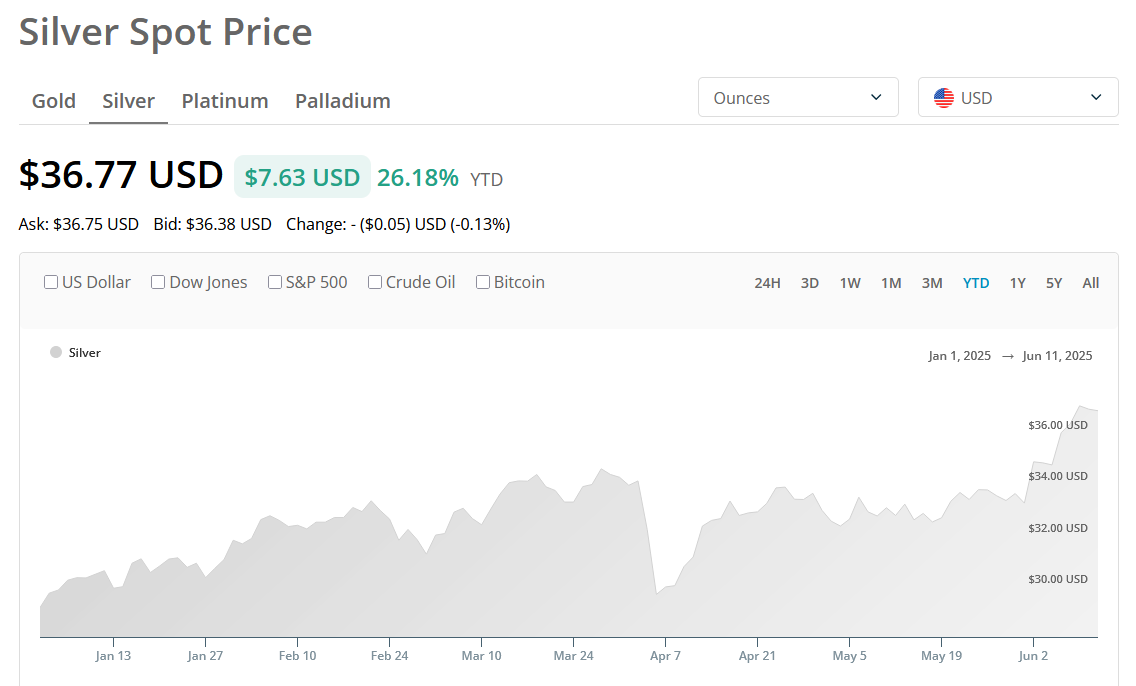Expand the USD currency dropdown
The height and width of the screenshot is (686, 1136).
pos(1017,98)
